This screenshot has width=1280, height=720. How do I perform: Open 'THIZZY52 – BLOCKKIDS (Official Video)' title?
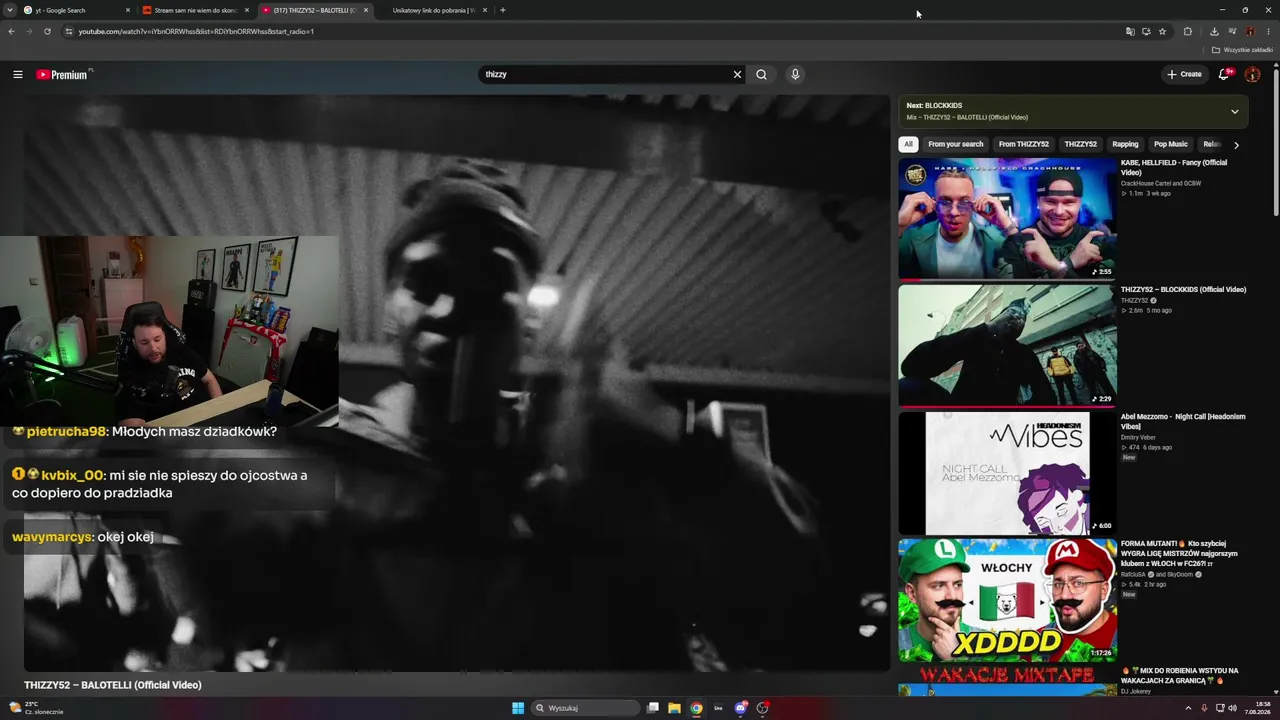pyautogui.click(x=1183, y=289)
